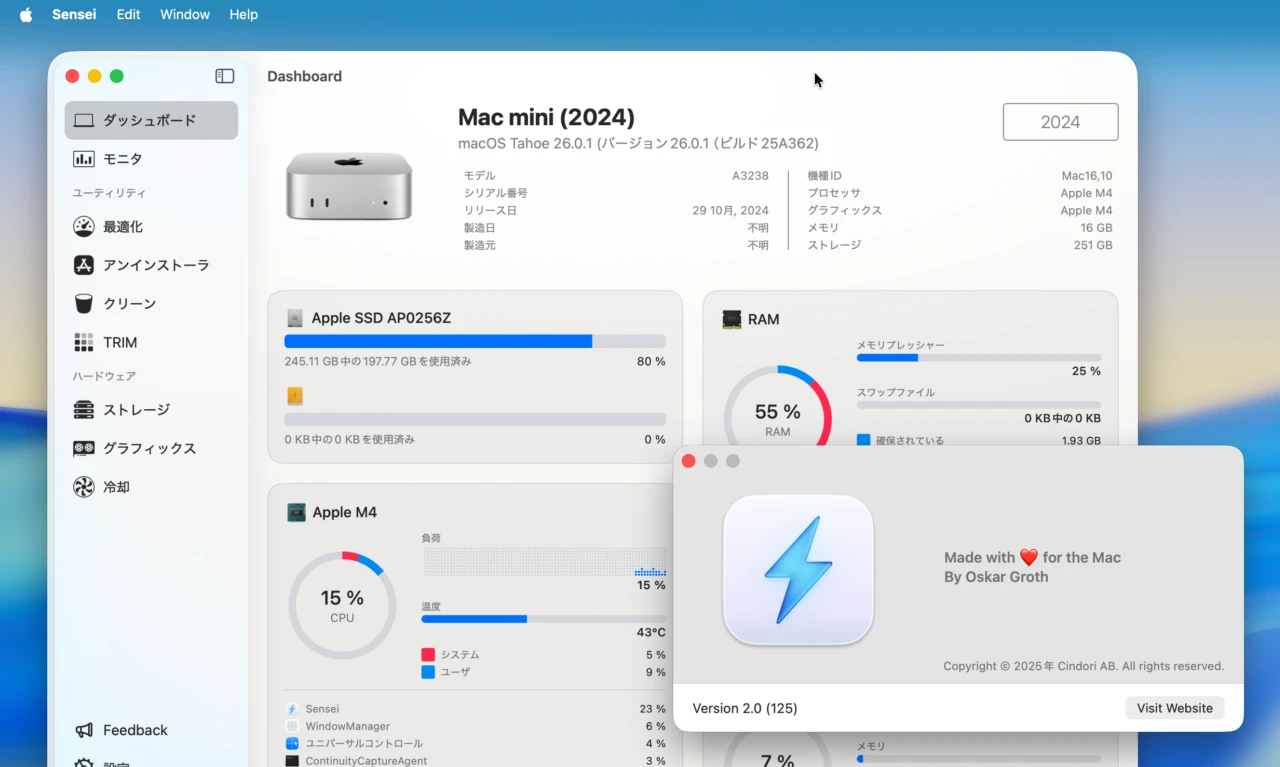Open the ストレージ storage section
This screenshot has height=767, width=1280.
click(x=136, y=410)
